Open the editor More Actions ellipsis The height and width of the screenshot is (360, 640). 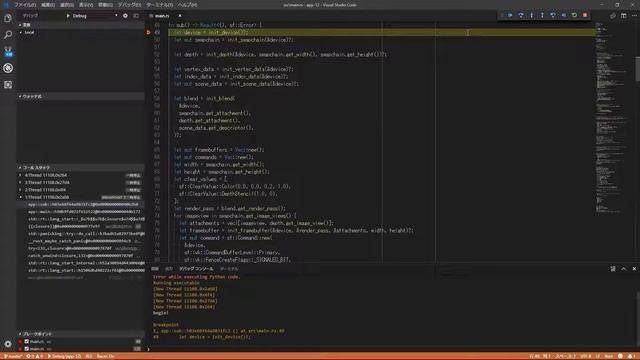pos(634,16)
